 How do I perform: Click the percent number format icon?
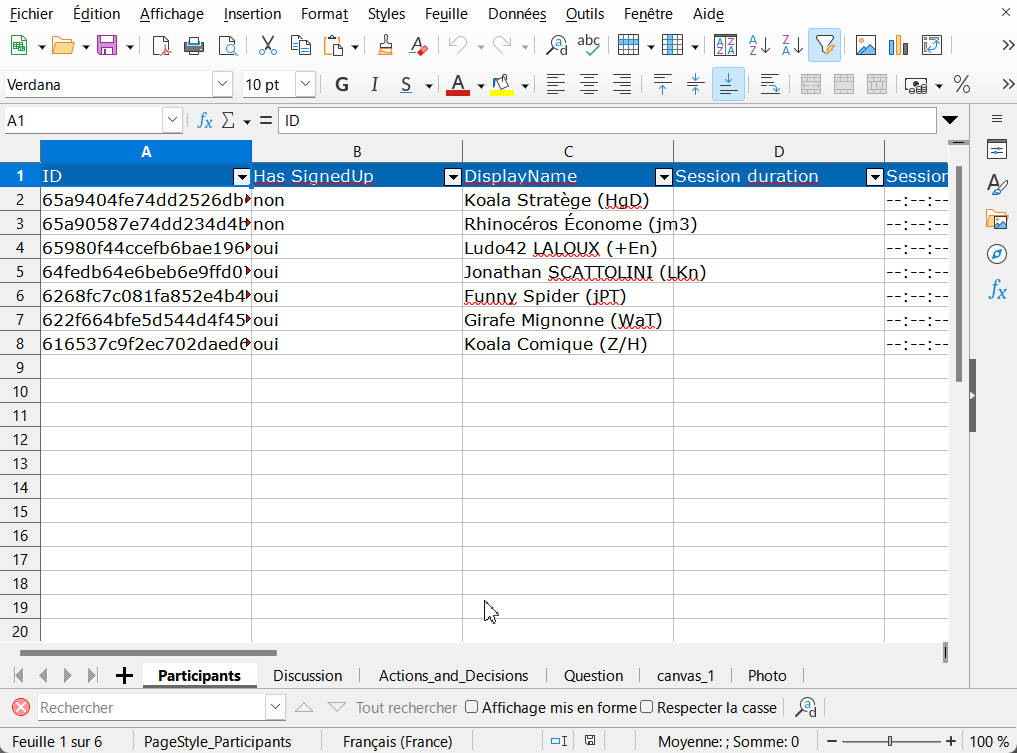point(962,84)
